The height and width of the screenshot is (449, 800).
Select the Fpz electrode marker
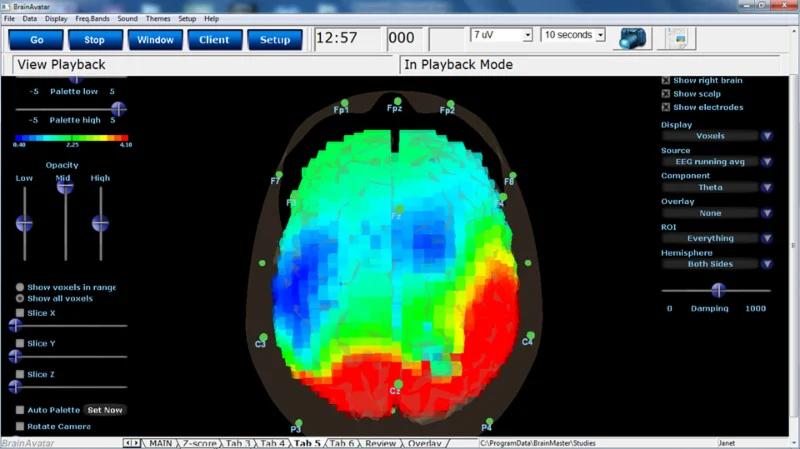[x=397, y=102]
